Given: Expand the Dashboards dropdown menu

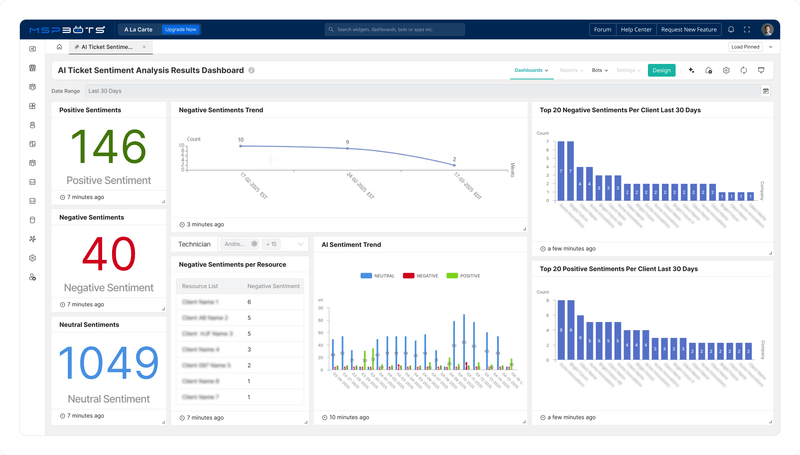Looking at the screenshot, I should tap(531, 70).
